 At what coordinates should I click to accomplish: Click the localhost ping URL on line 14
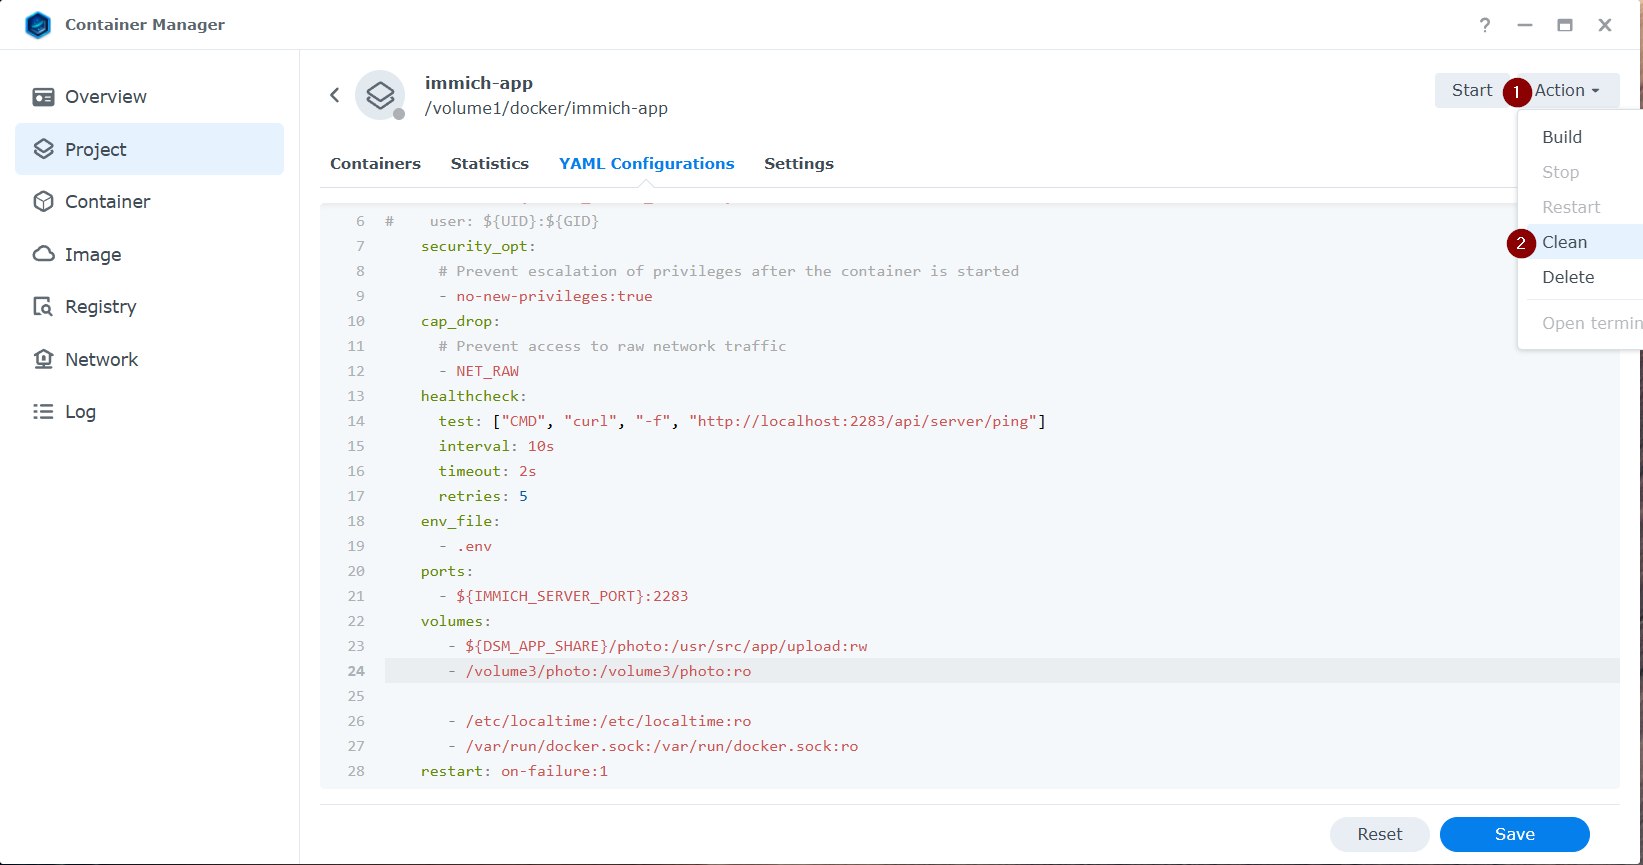(x=863, y=421)
